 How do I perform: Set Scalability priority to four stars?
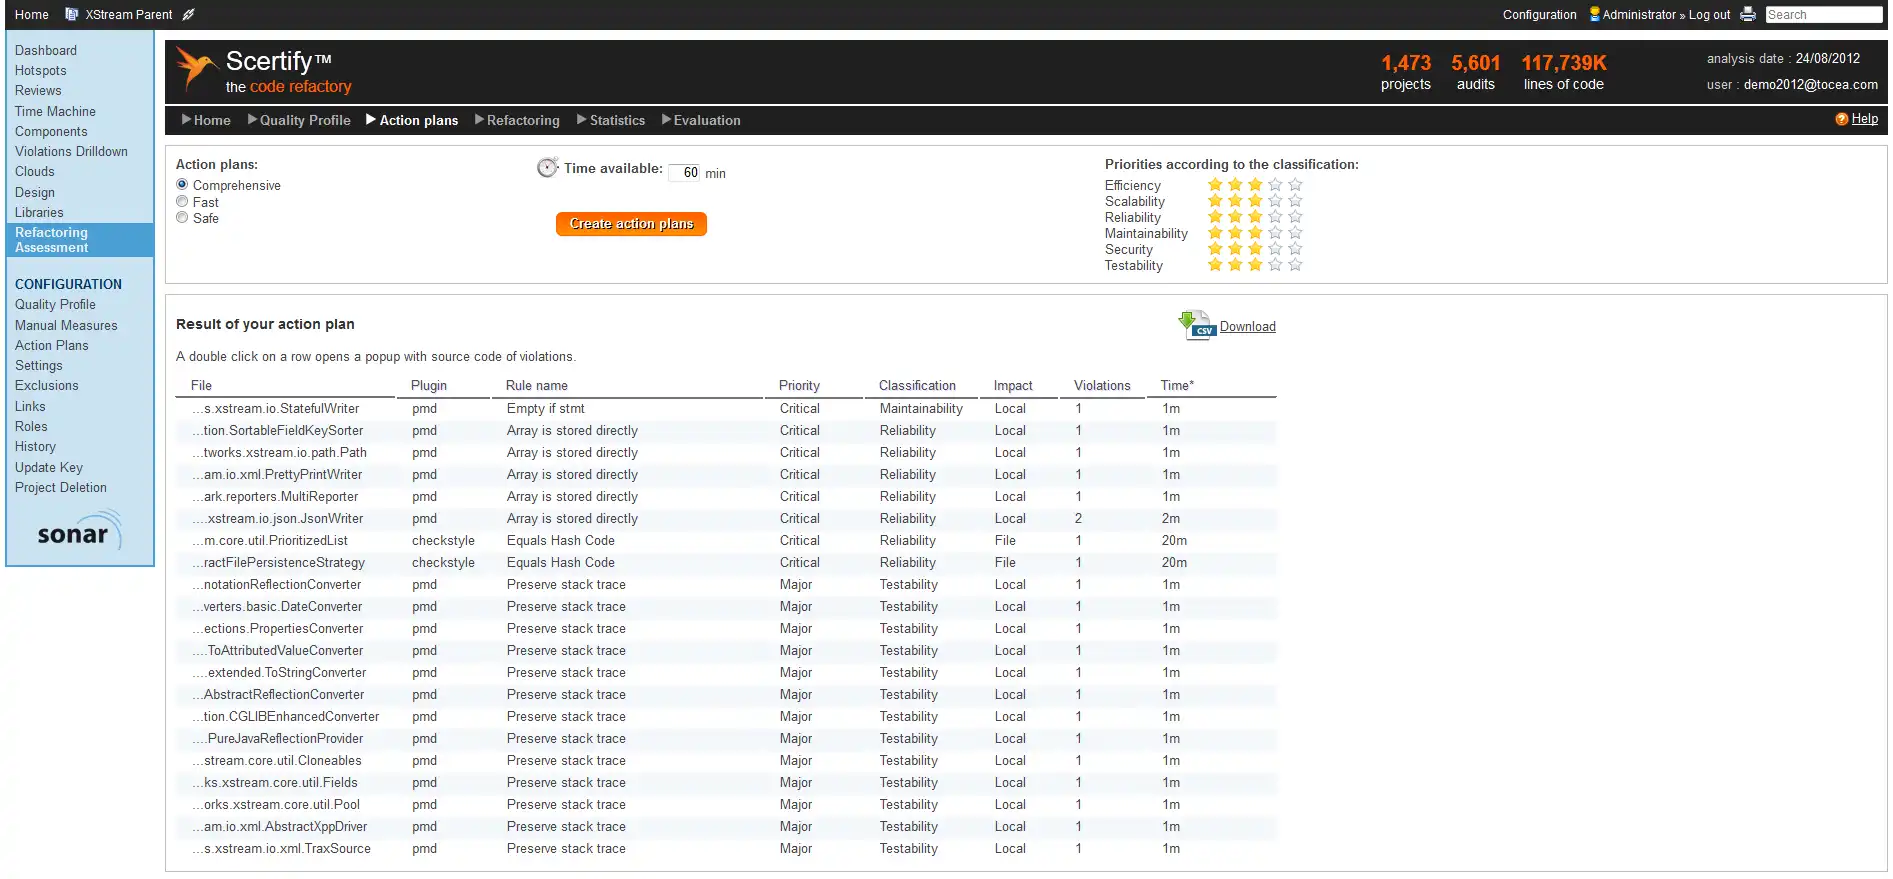pyautogui.click(x=1275, y=201)
